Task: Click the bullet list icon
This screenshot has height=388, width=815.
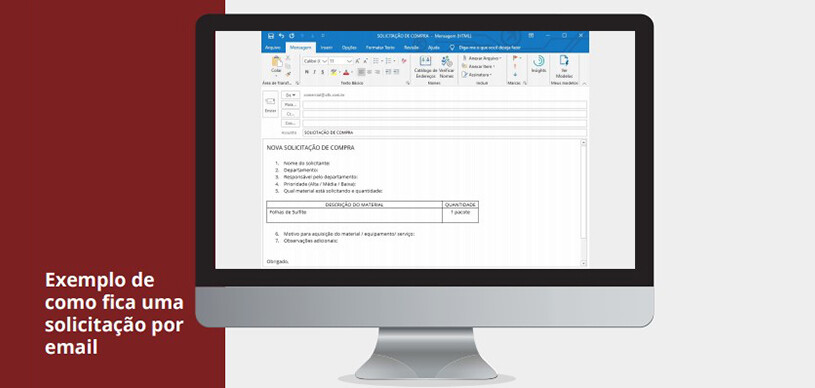Action: pos(376,61)
